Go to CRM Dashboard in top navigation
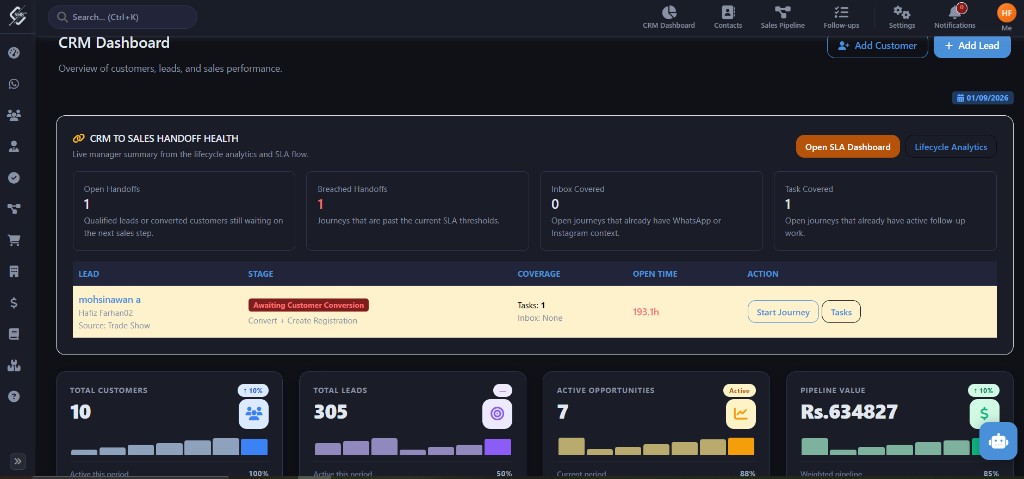Viewport: 1024px width, 479px height. click(669, 18)
